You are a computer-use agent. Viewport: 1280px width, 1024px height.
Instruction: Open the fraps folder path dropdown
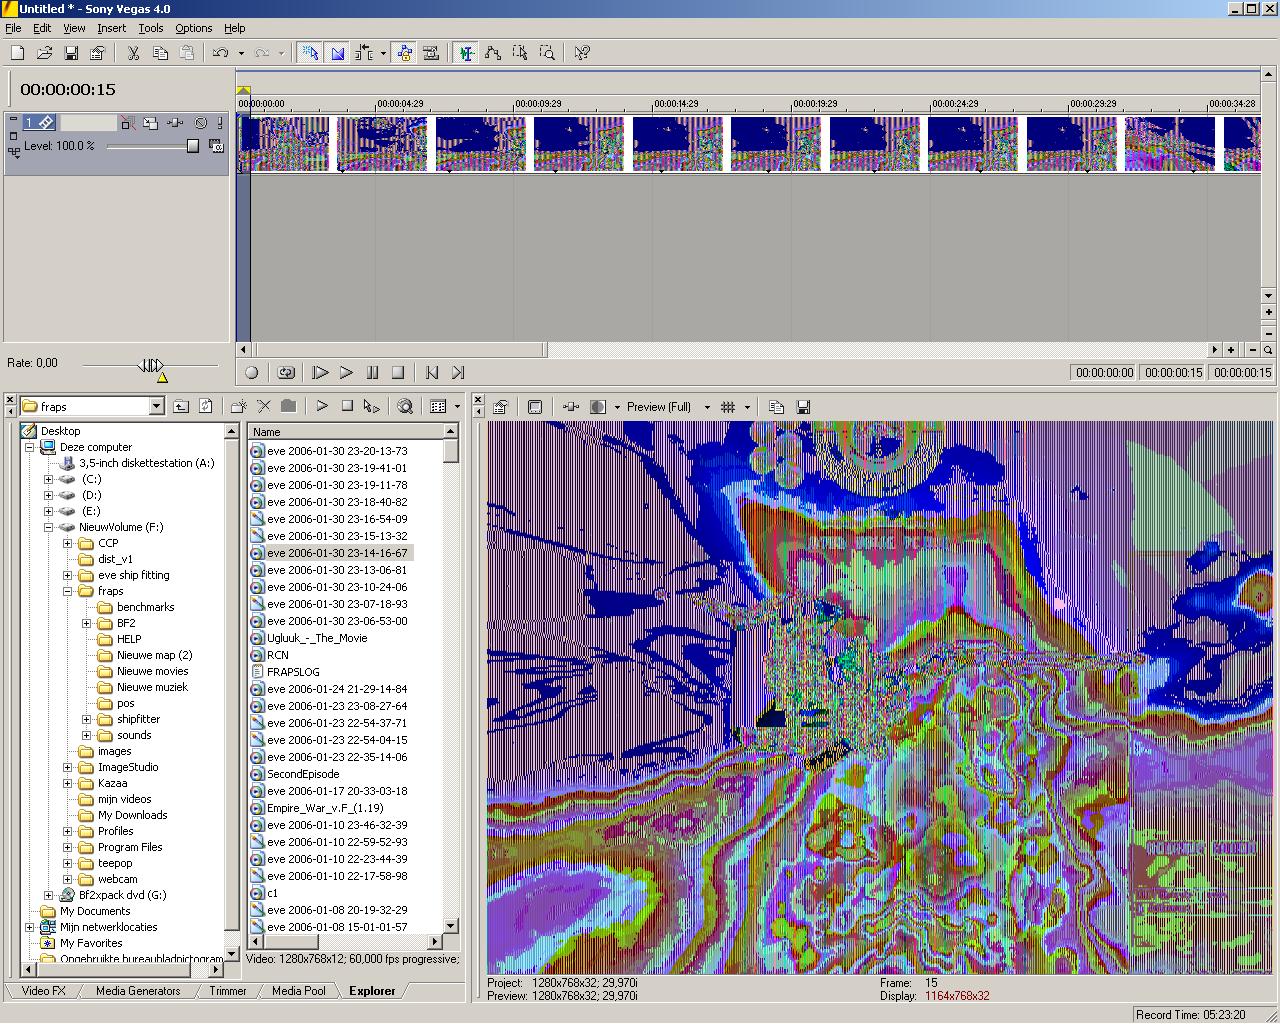pos(156,406)
